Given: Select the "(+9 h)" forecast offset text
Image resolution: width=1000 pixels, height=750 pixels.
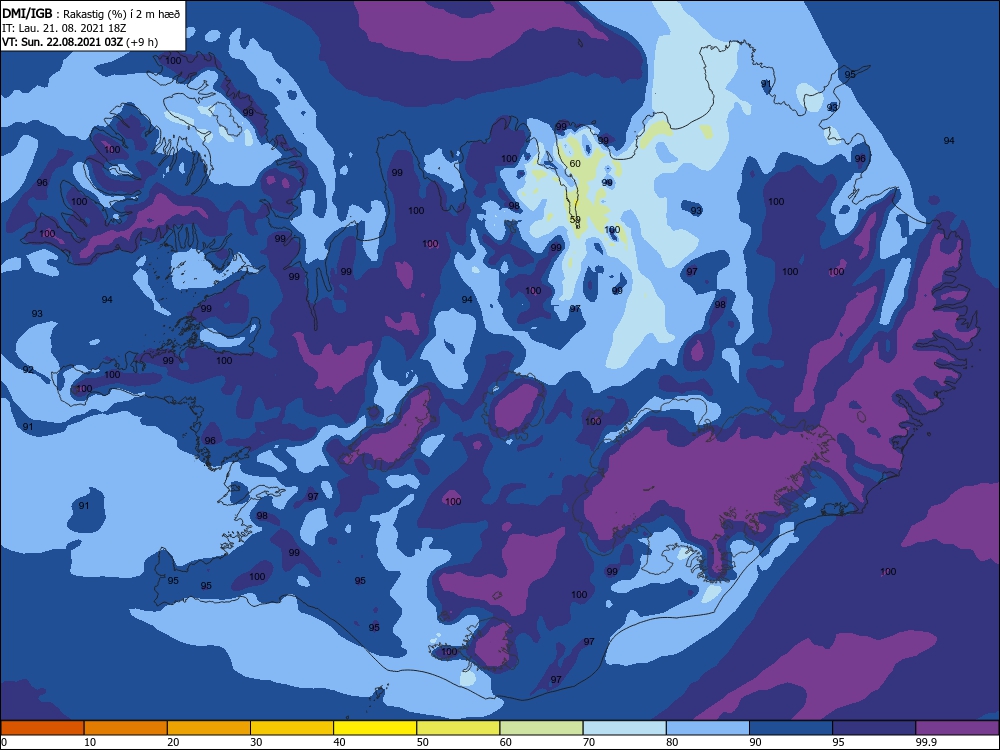Looking at the screenshot, I should (x=142, y=42).
